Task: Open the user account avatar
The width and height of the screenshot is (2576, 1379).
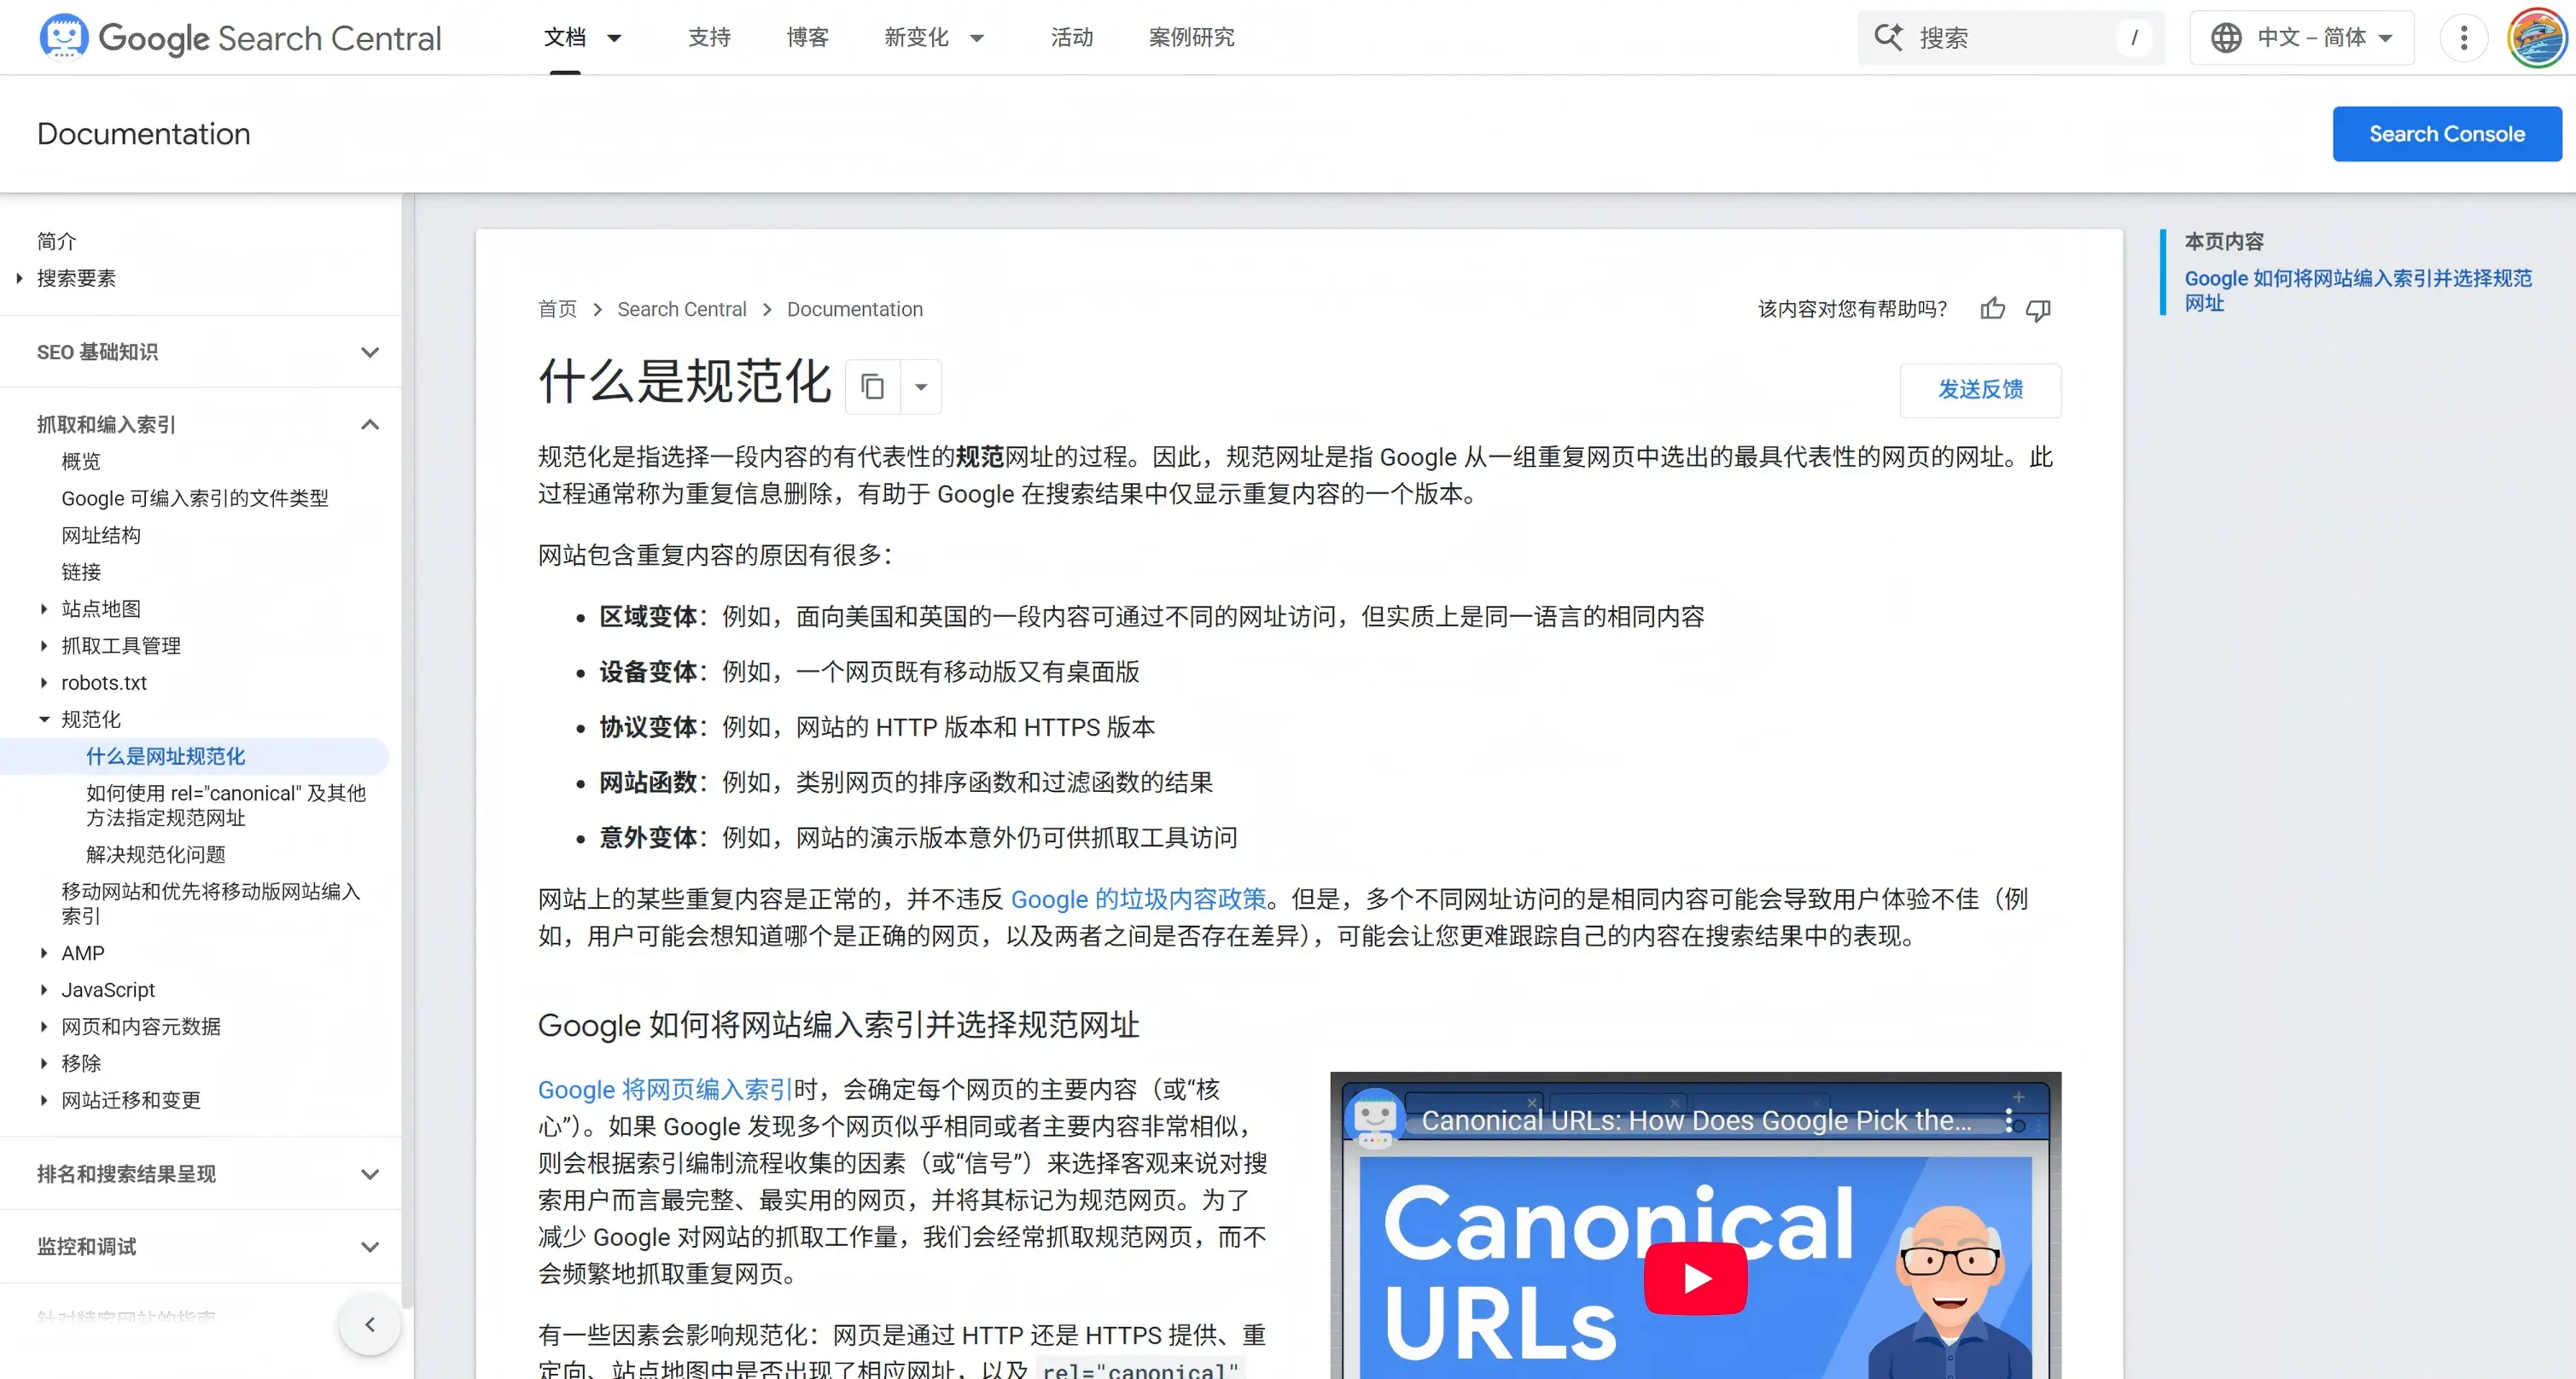Action: (x=2537, y=37)
